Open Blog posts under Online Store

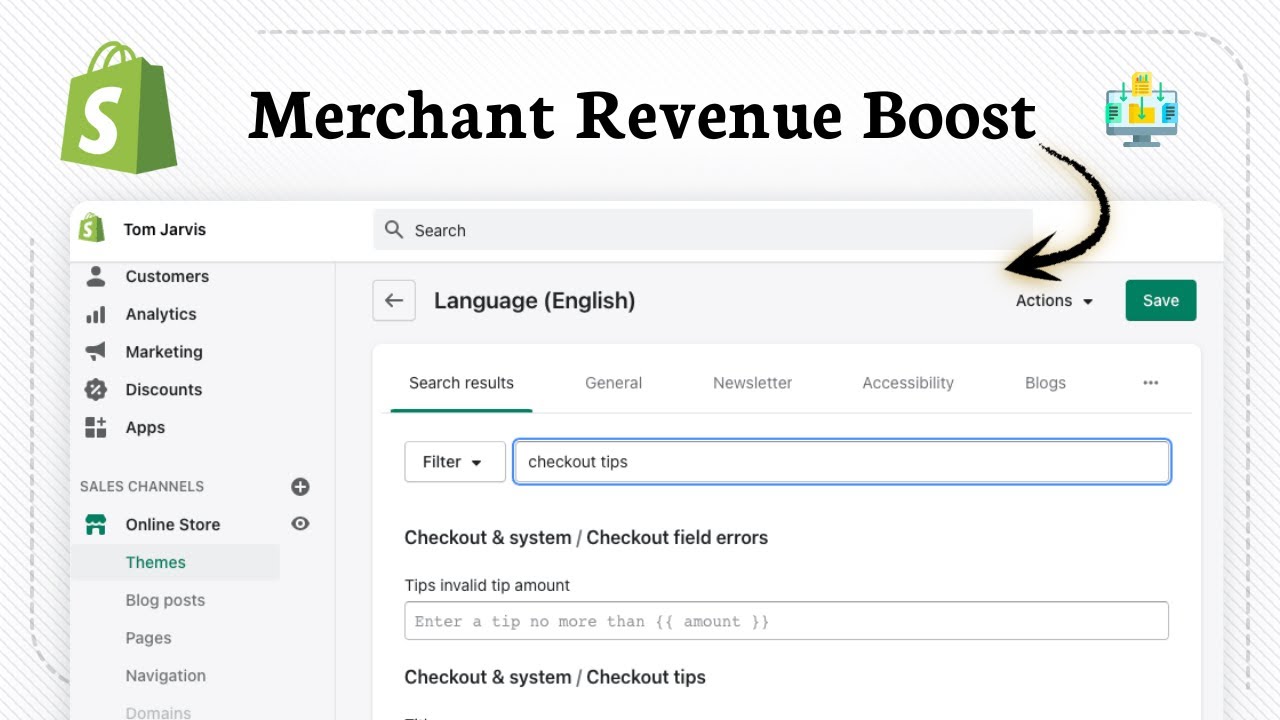(x=165, y=600)
